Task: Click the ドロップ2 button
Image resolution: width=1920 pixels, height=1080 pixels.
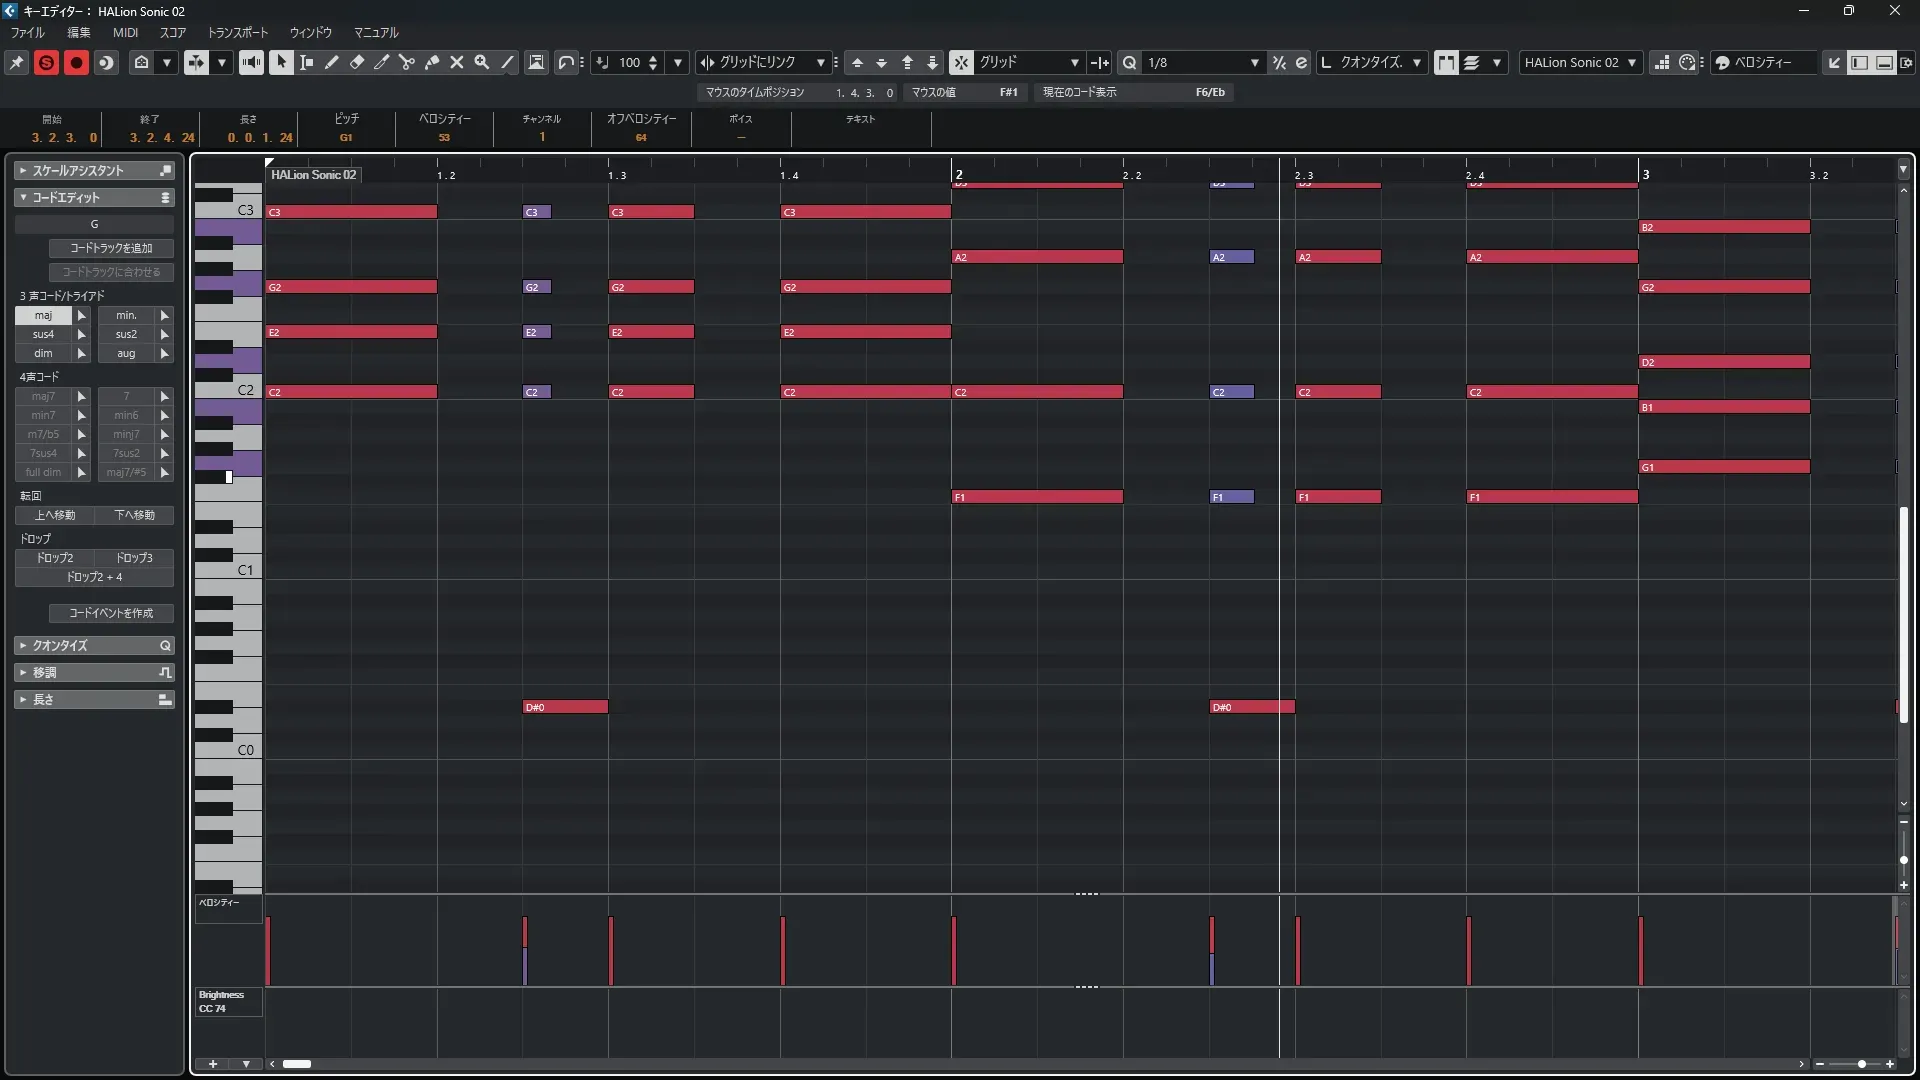Action: [55, 558]
